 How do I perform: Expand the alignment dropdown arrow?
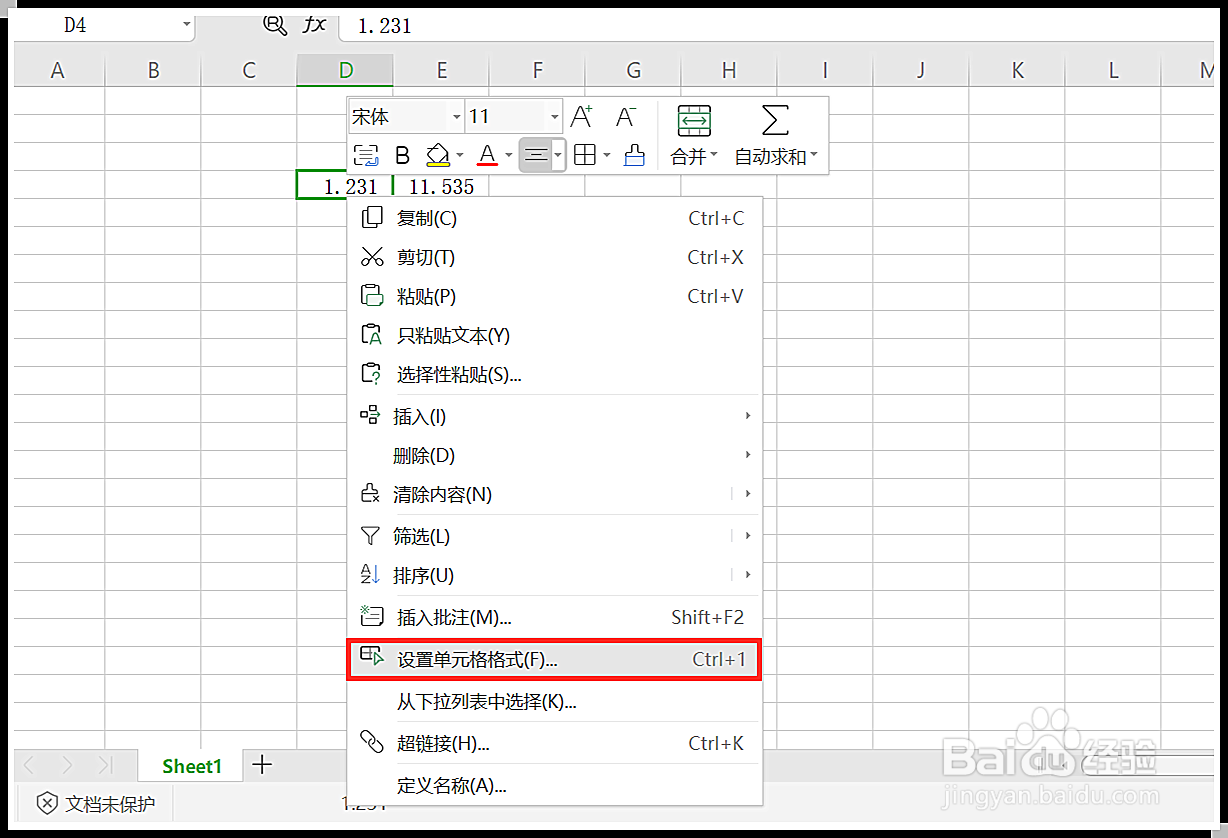558,155
